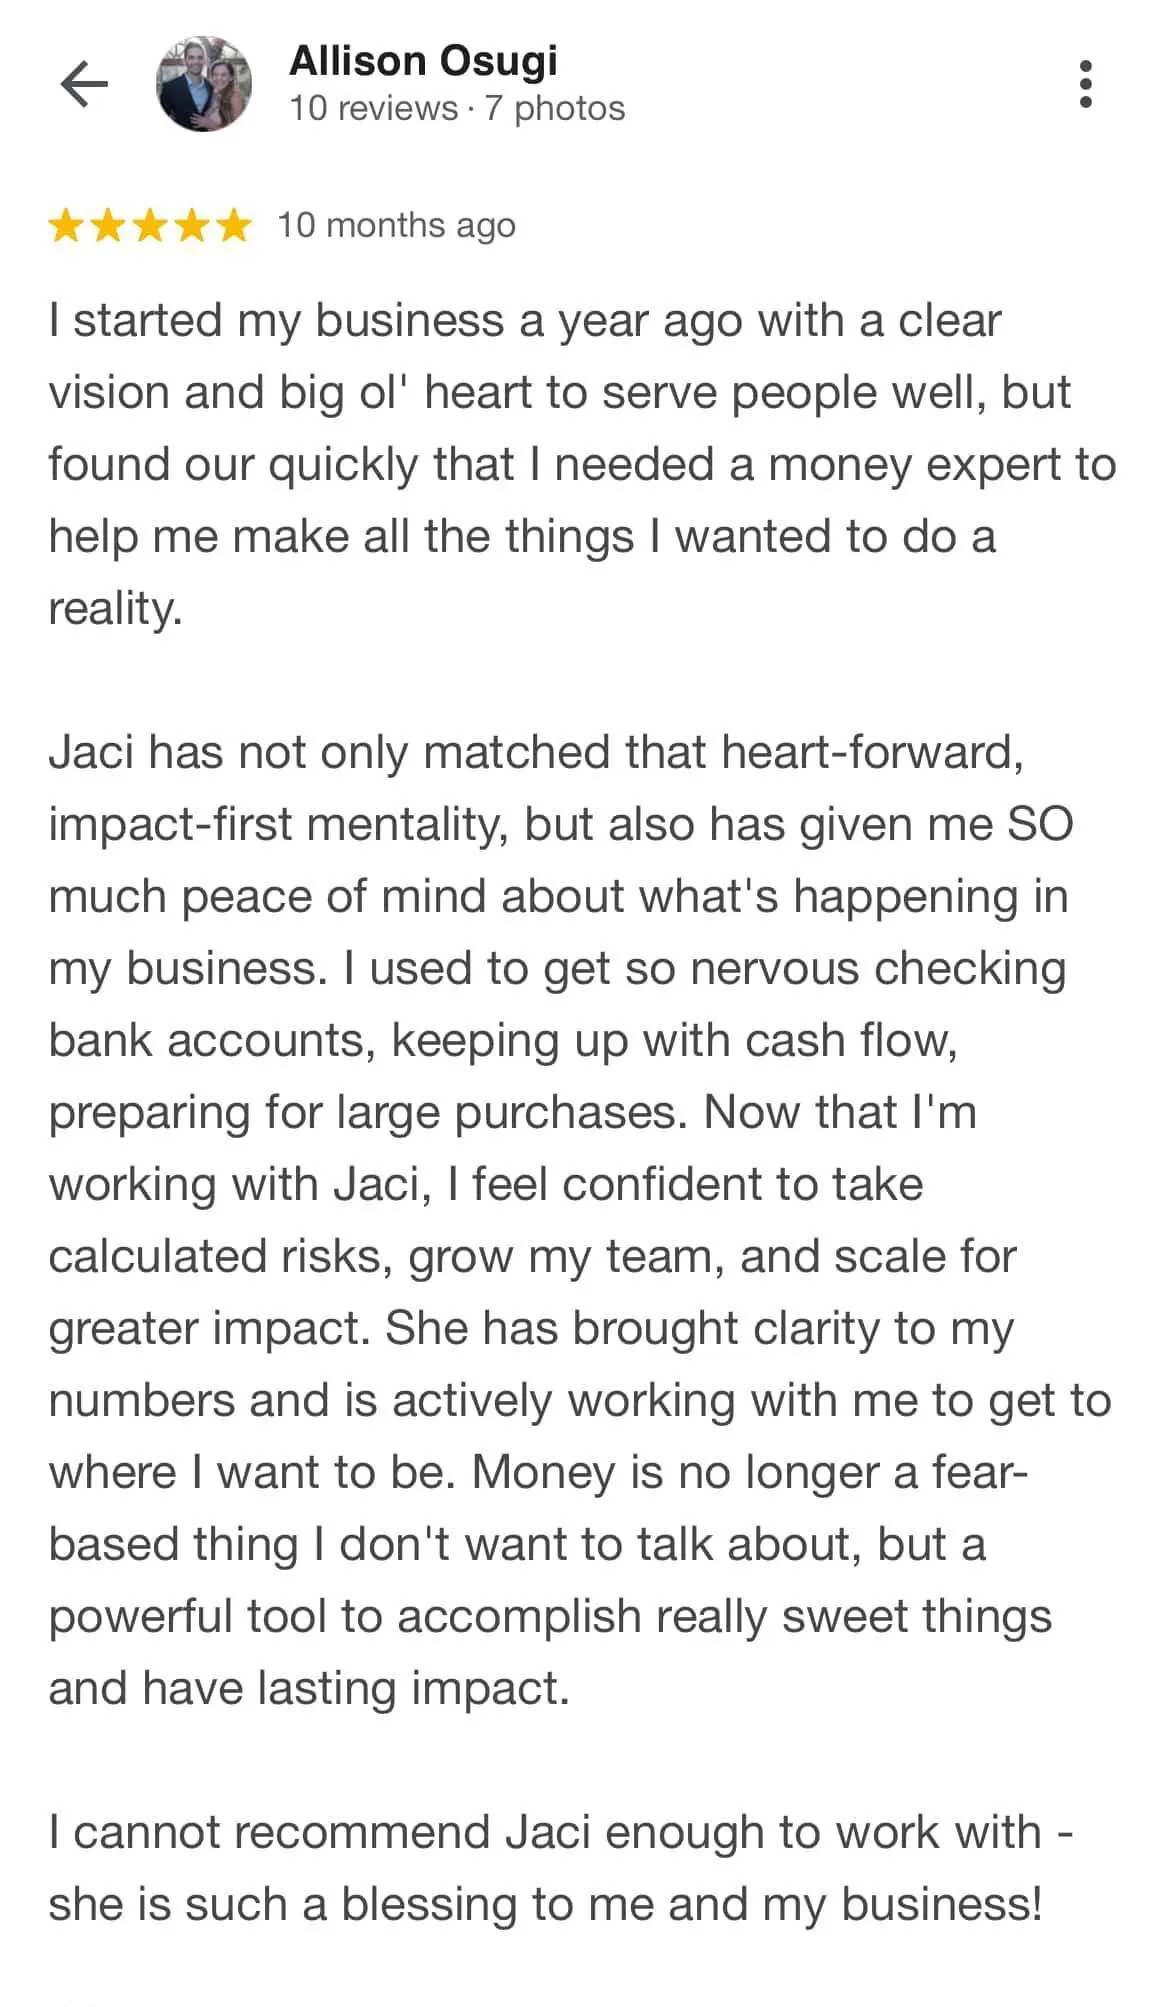Viewport: 1170px width, 2007px height.
Task: Open the "7 photos" count
Action: coord(555,108)
